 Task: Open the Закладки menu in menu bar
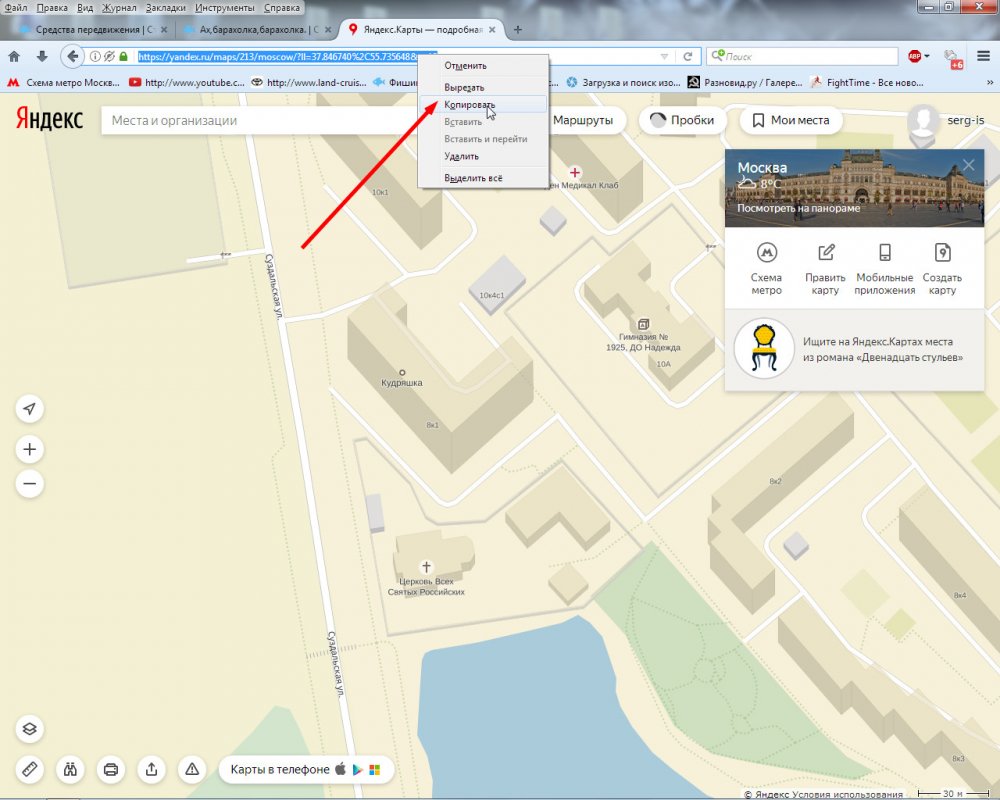(x=165, y=7)
